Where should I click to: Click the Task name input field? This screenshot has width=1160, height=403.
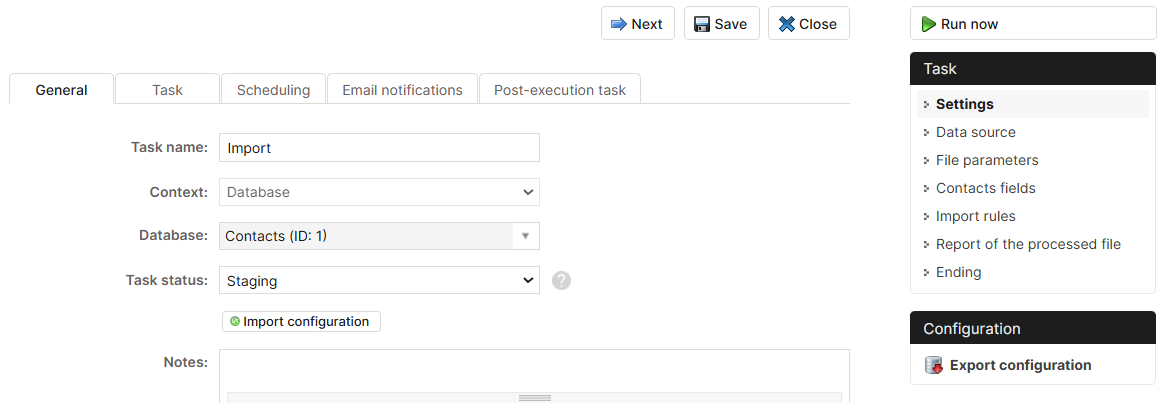(380, 148)
